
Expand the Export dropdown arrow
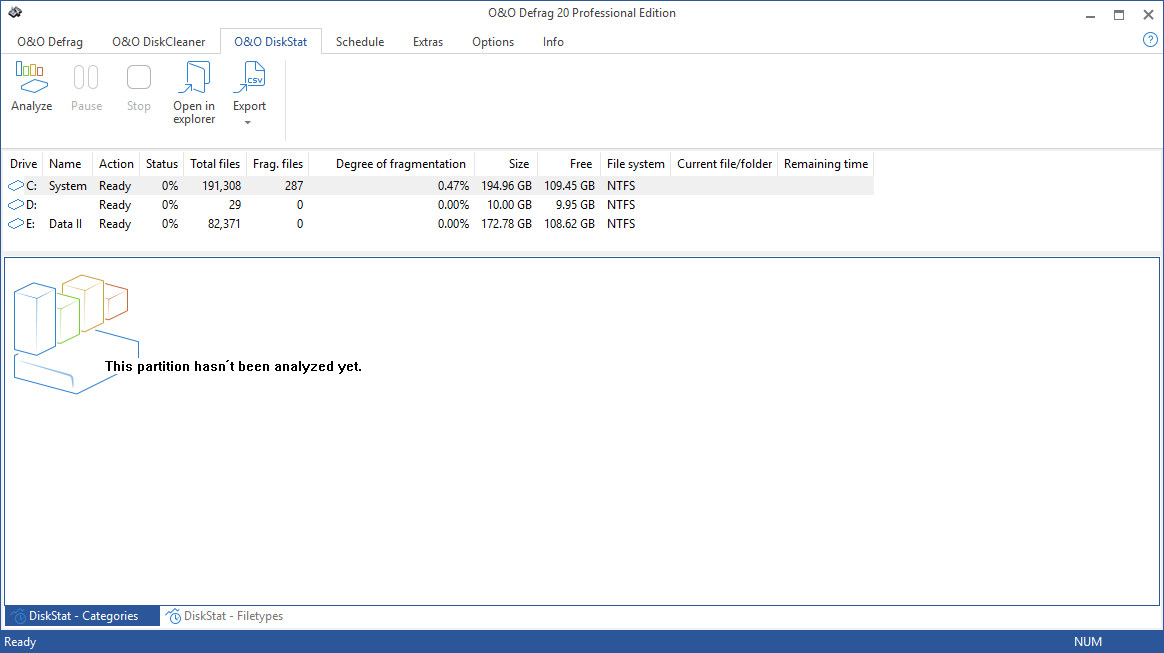pyautogui.click(x=249, y=123)
